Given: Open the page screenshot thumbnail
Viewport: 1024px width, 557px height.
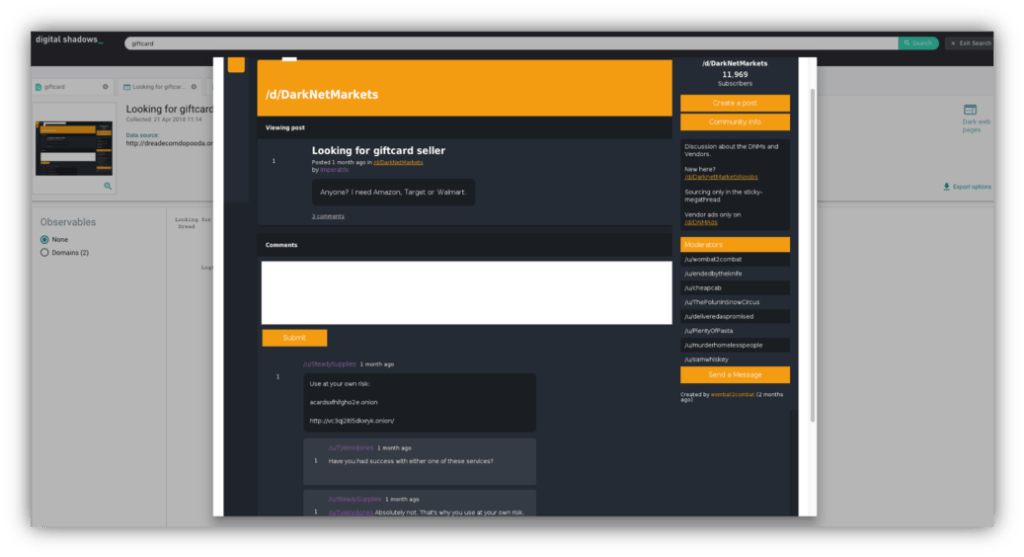Looking at the screenshot, I should point(74,148).
